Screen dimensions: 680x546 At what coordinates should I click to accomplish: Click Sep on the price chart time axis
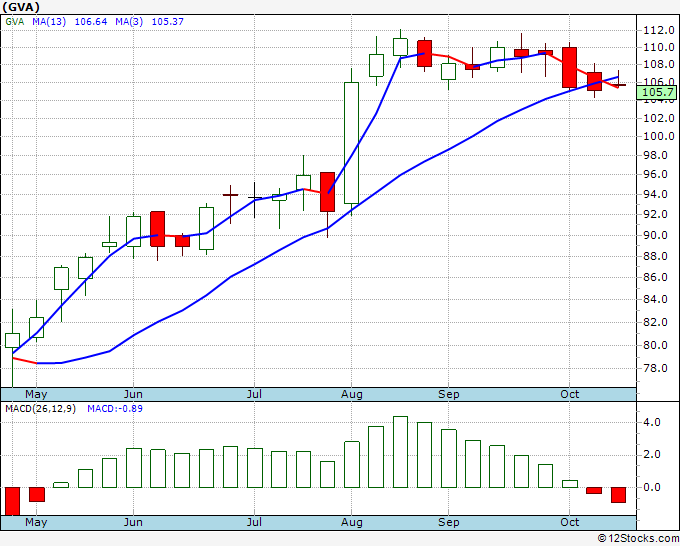point(448,394)
